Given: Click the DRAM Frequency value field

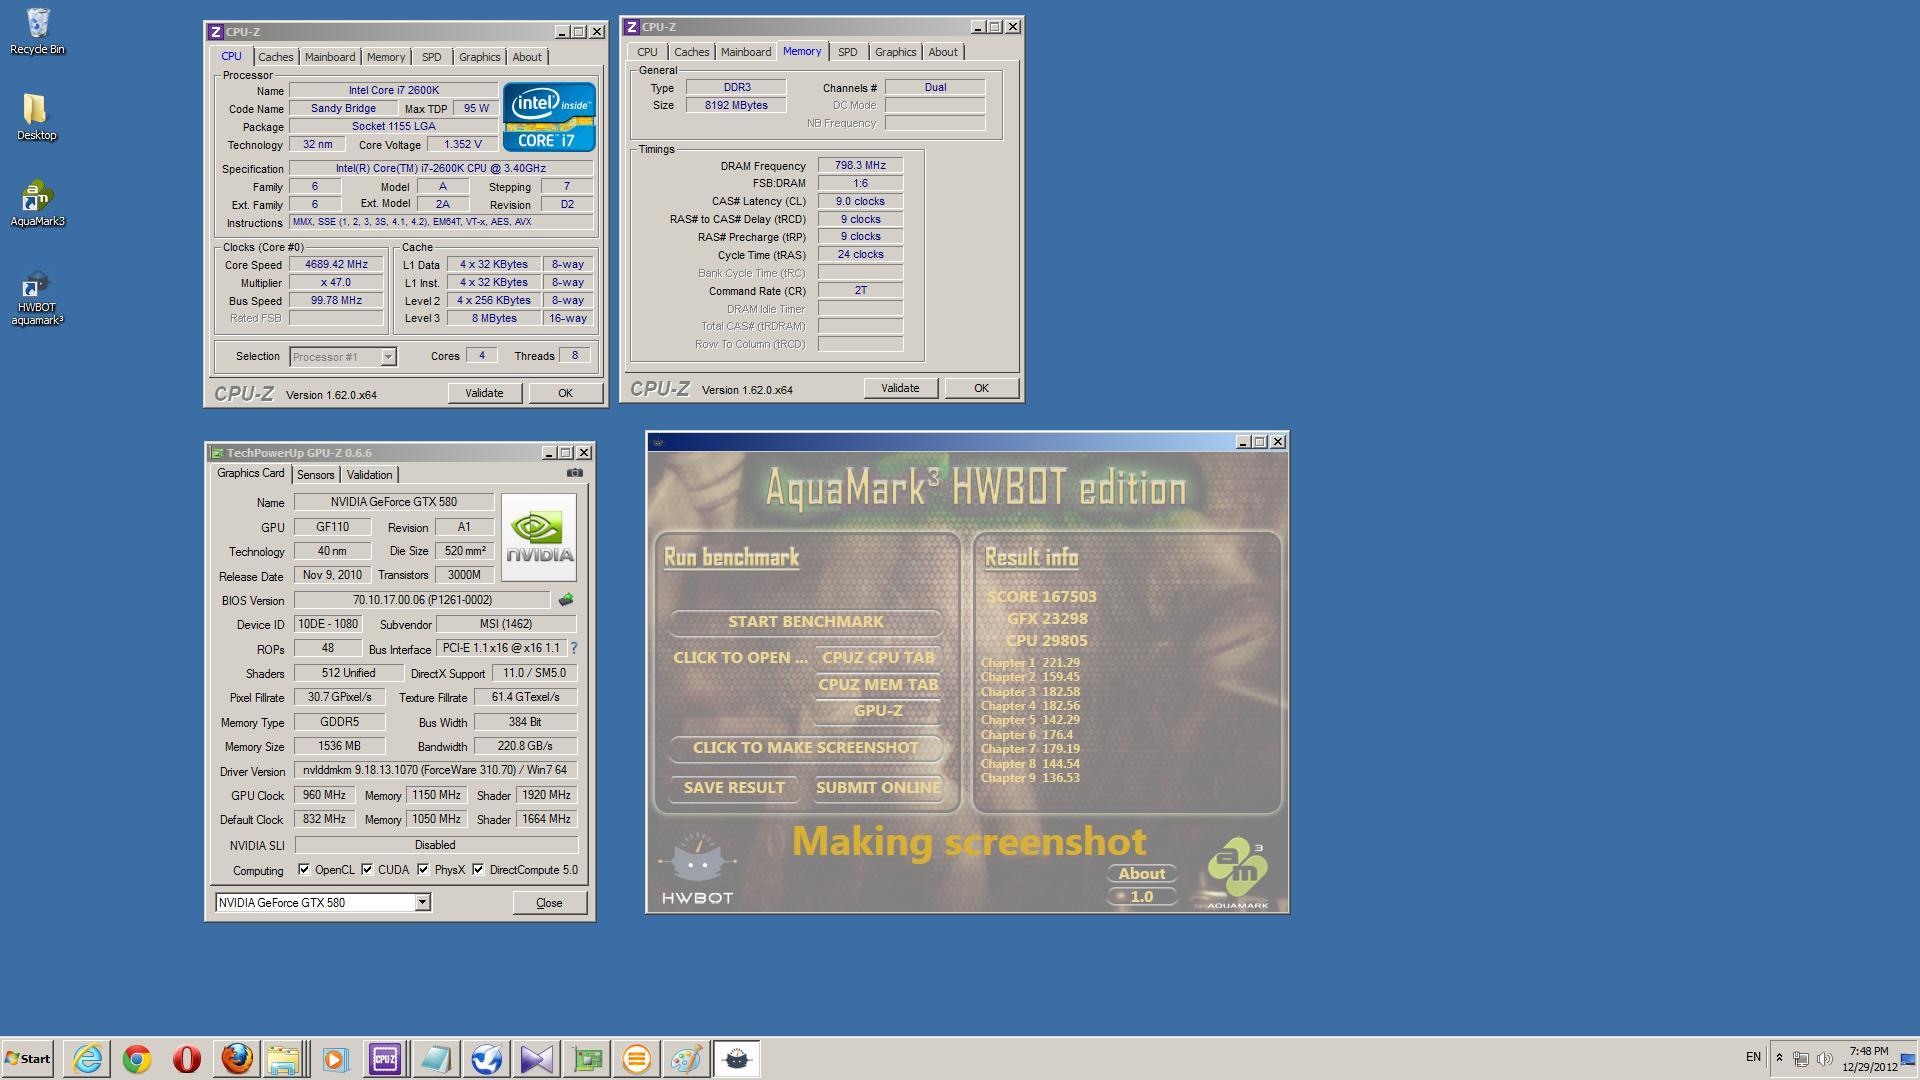Looking at the screenshot, I should tap(860, 166).
